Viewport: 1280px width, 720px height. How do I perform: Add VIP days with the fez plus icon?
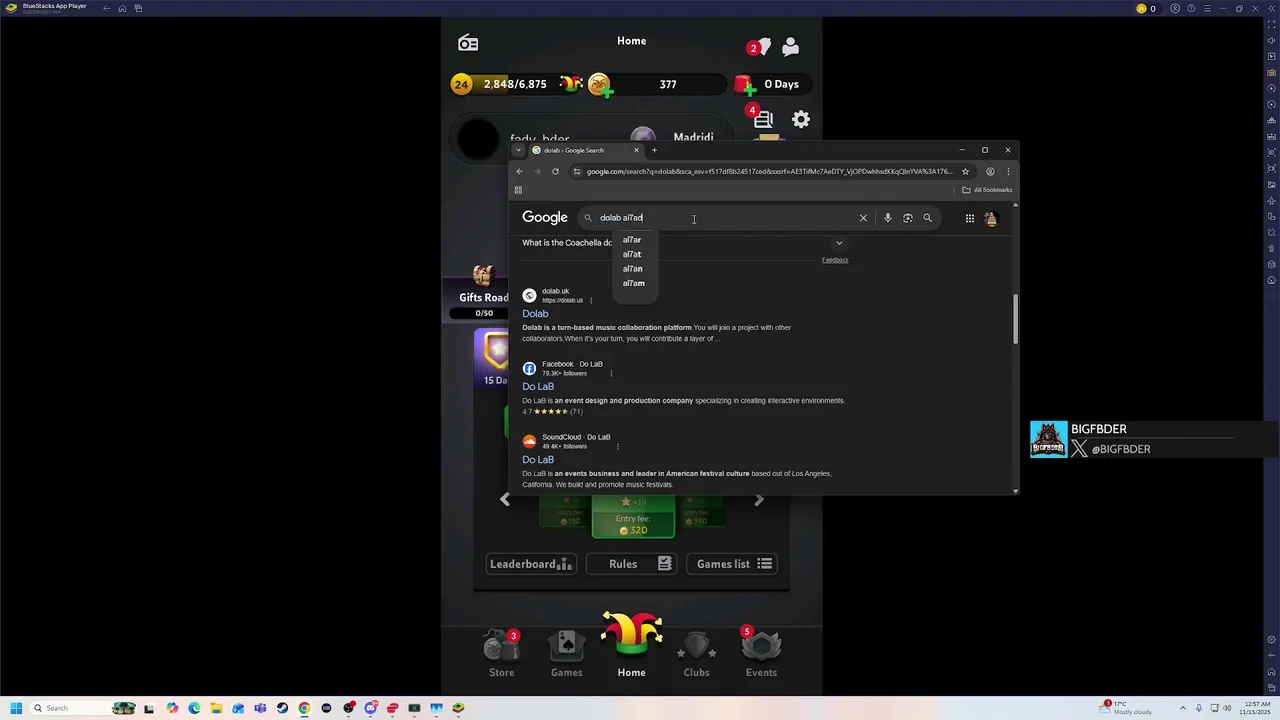coord(745,85)
